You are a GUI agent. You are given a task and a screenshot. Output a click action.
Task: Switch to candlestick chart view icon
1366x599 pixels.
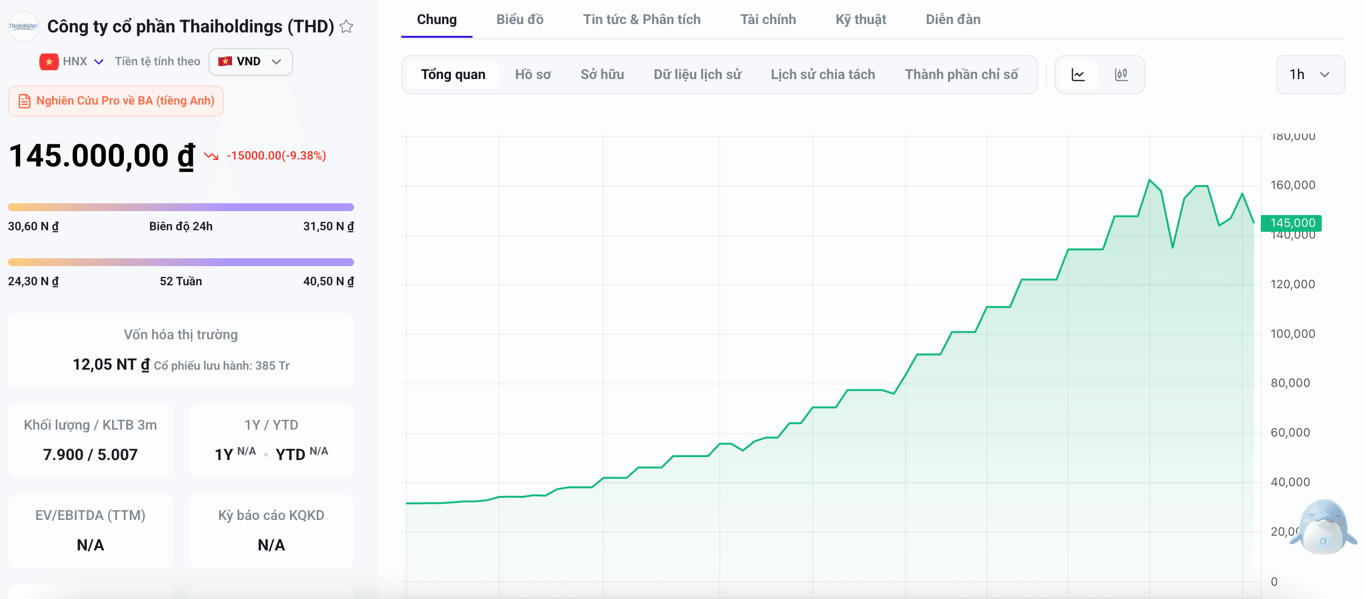point(1121,75)
